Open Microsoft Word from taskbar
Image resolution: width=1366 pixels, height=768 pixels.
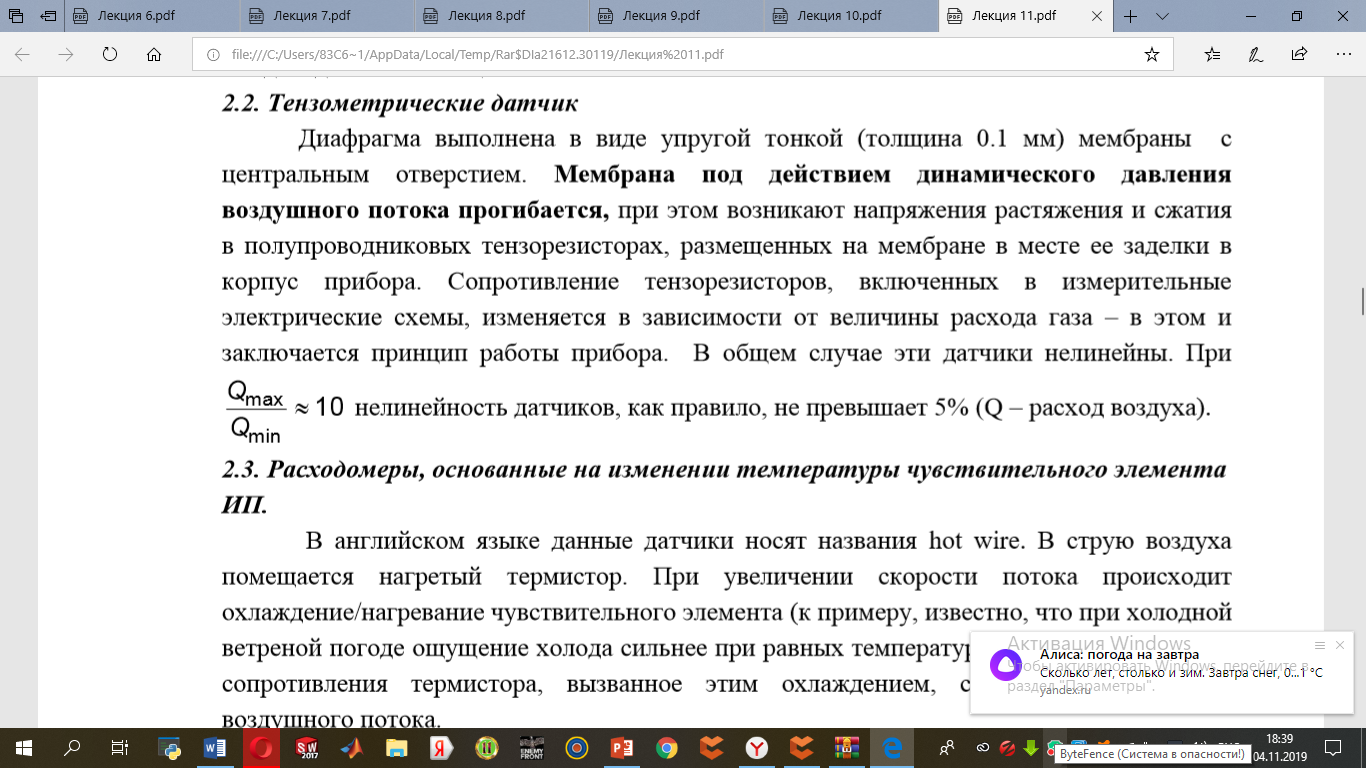pos(215,747)
